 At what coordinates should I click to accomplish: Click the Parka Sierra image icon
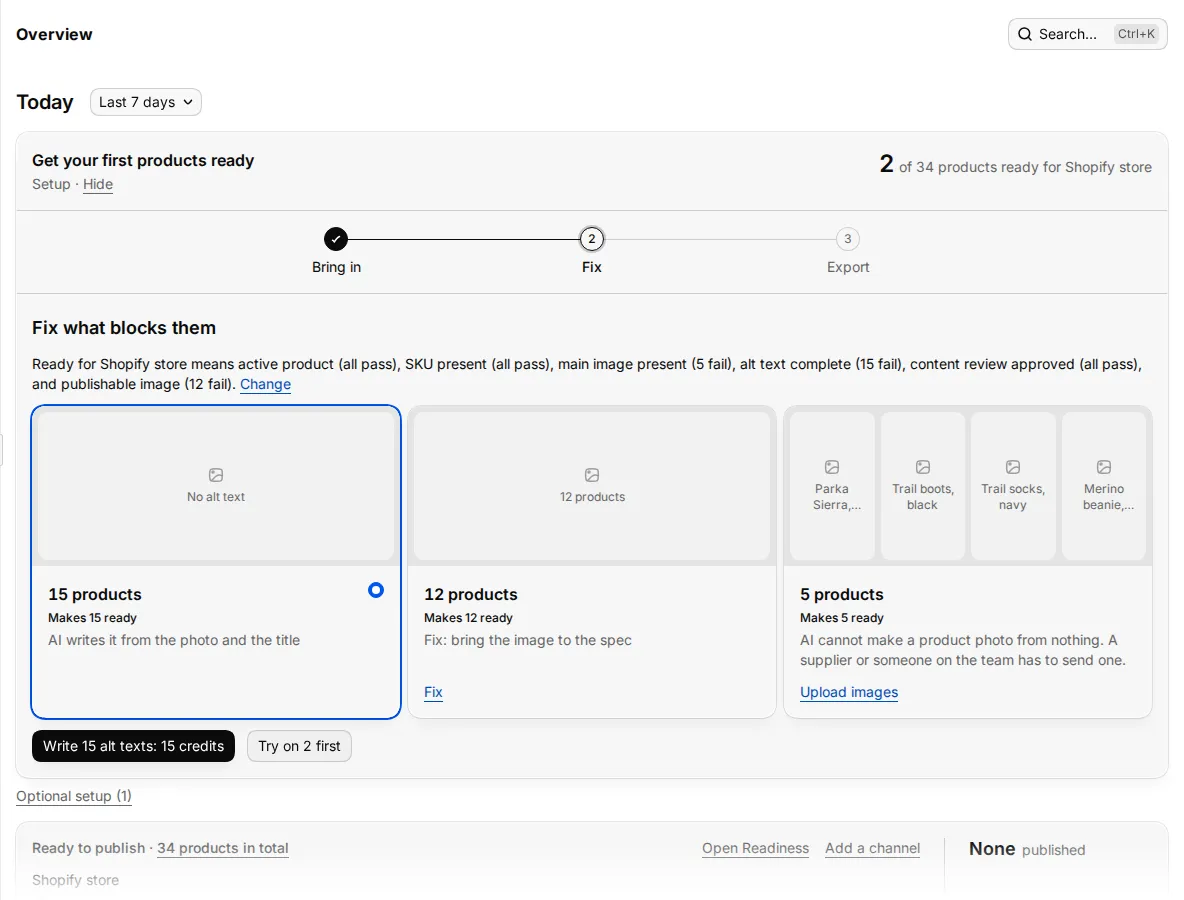(832, 467)
